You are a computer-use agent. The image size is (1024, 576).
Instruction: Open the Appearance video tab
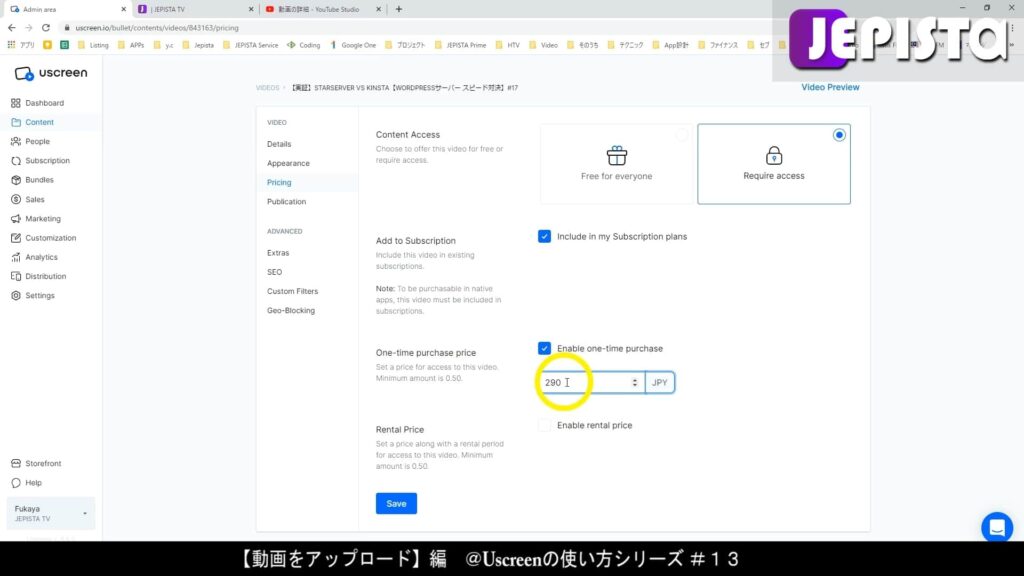pos(288,163)
